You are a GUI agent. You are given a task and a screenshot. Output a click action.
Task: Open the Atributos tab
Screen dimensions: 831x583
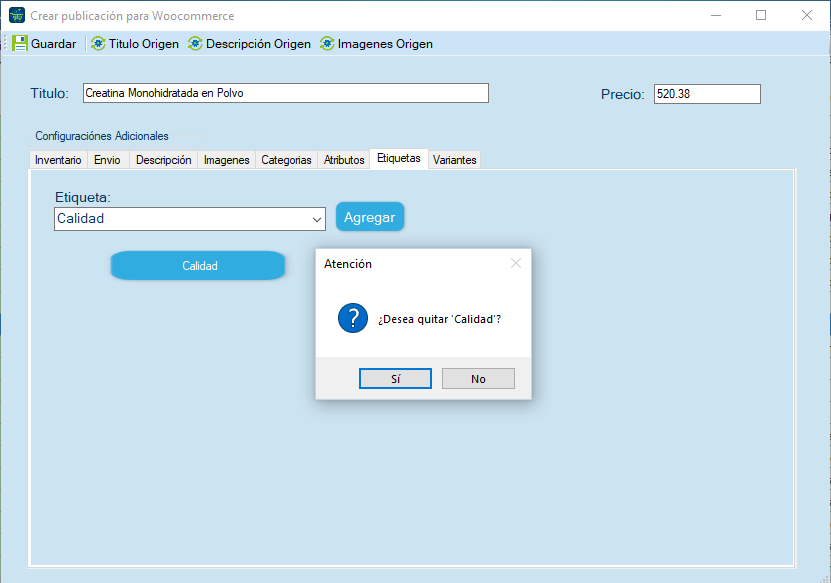[344, 160]
